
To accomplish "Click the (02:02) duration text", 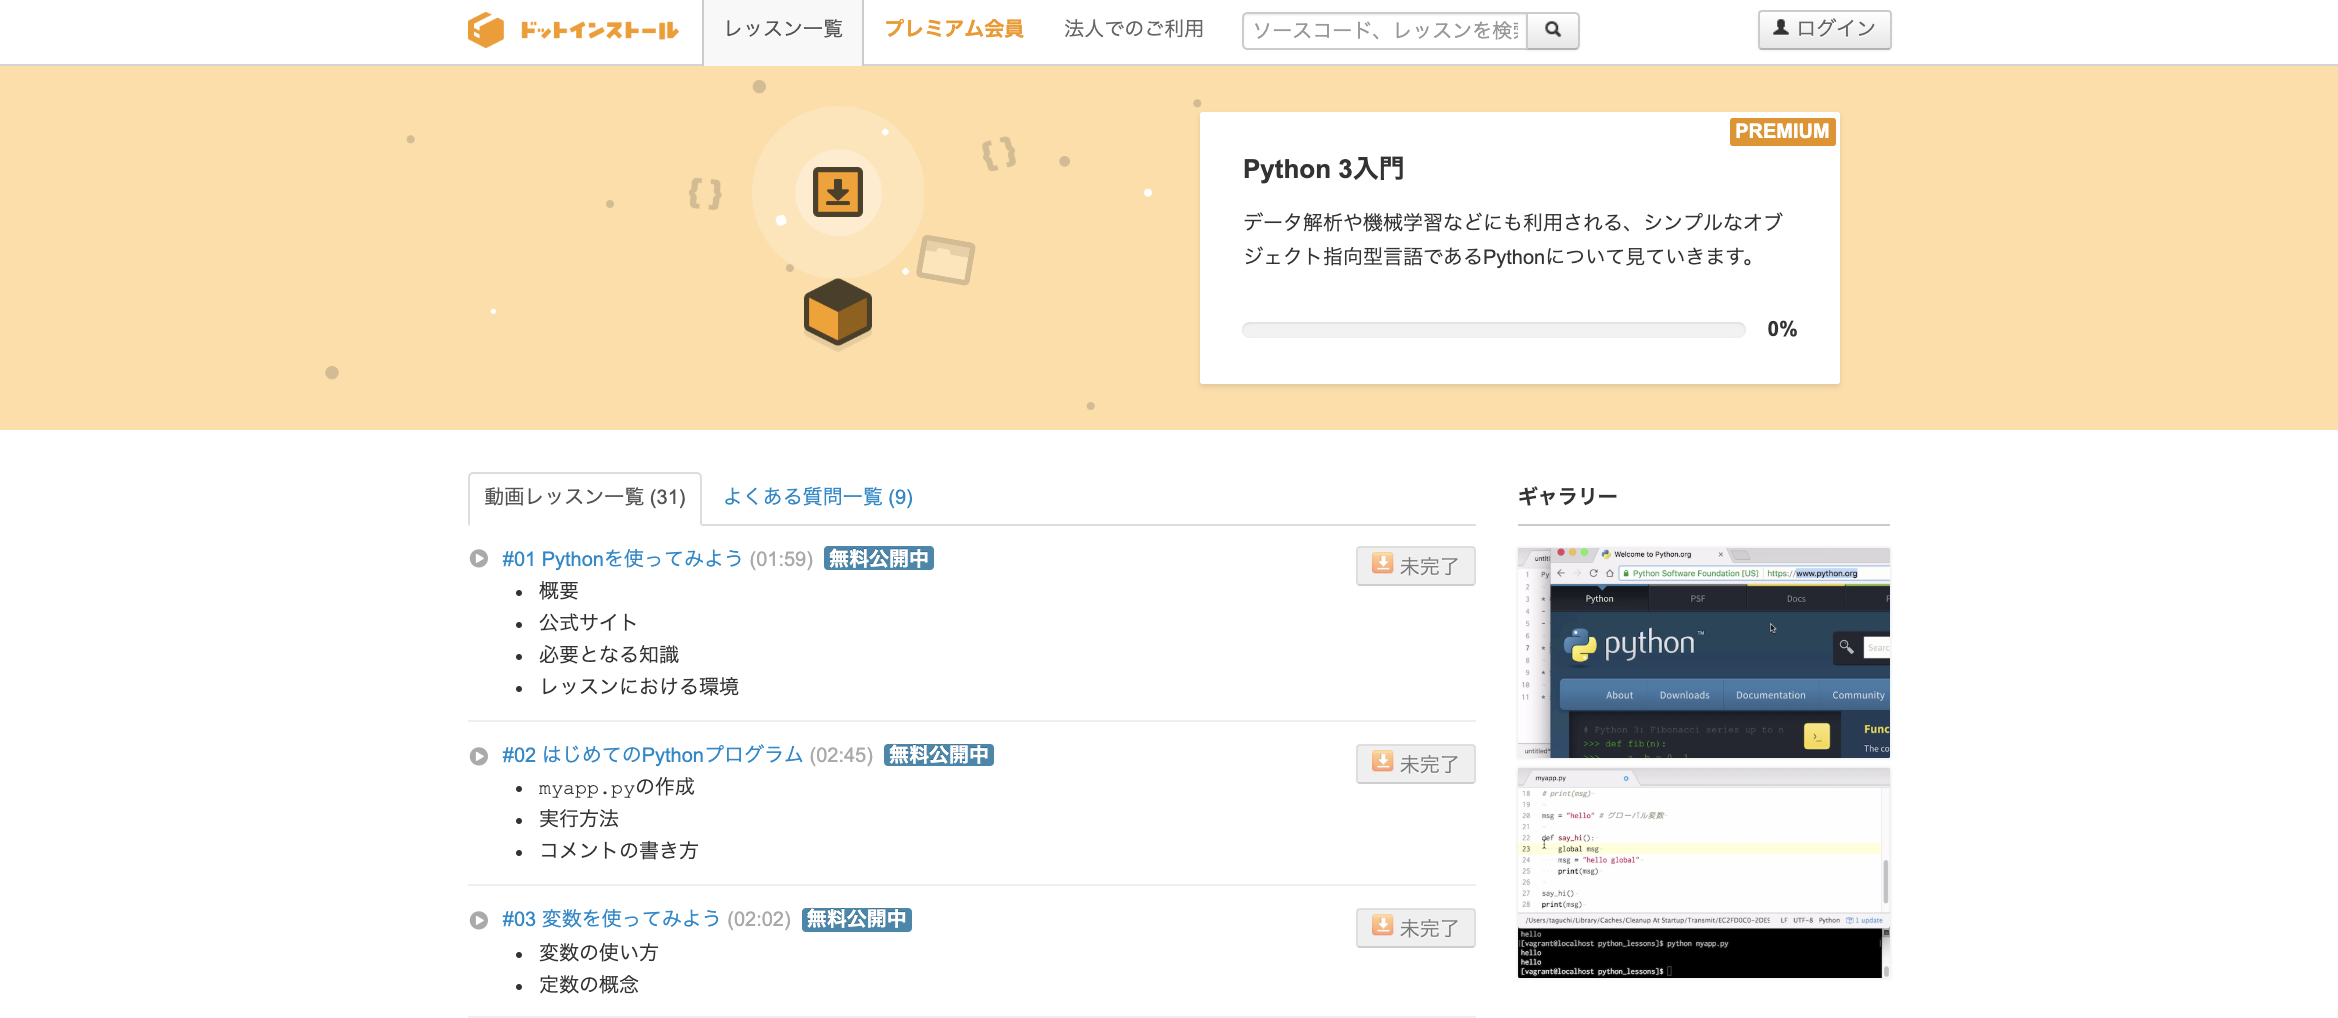I will [759, 919].
